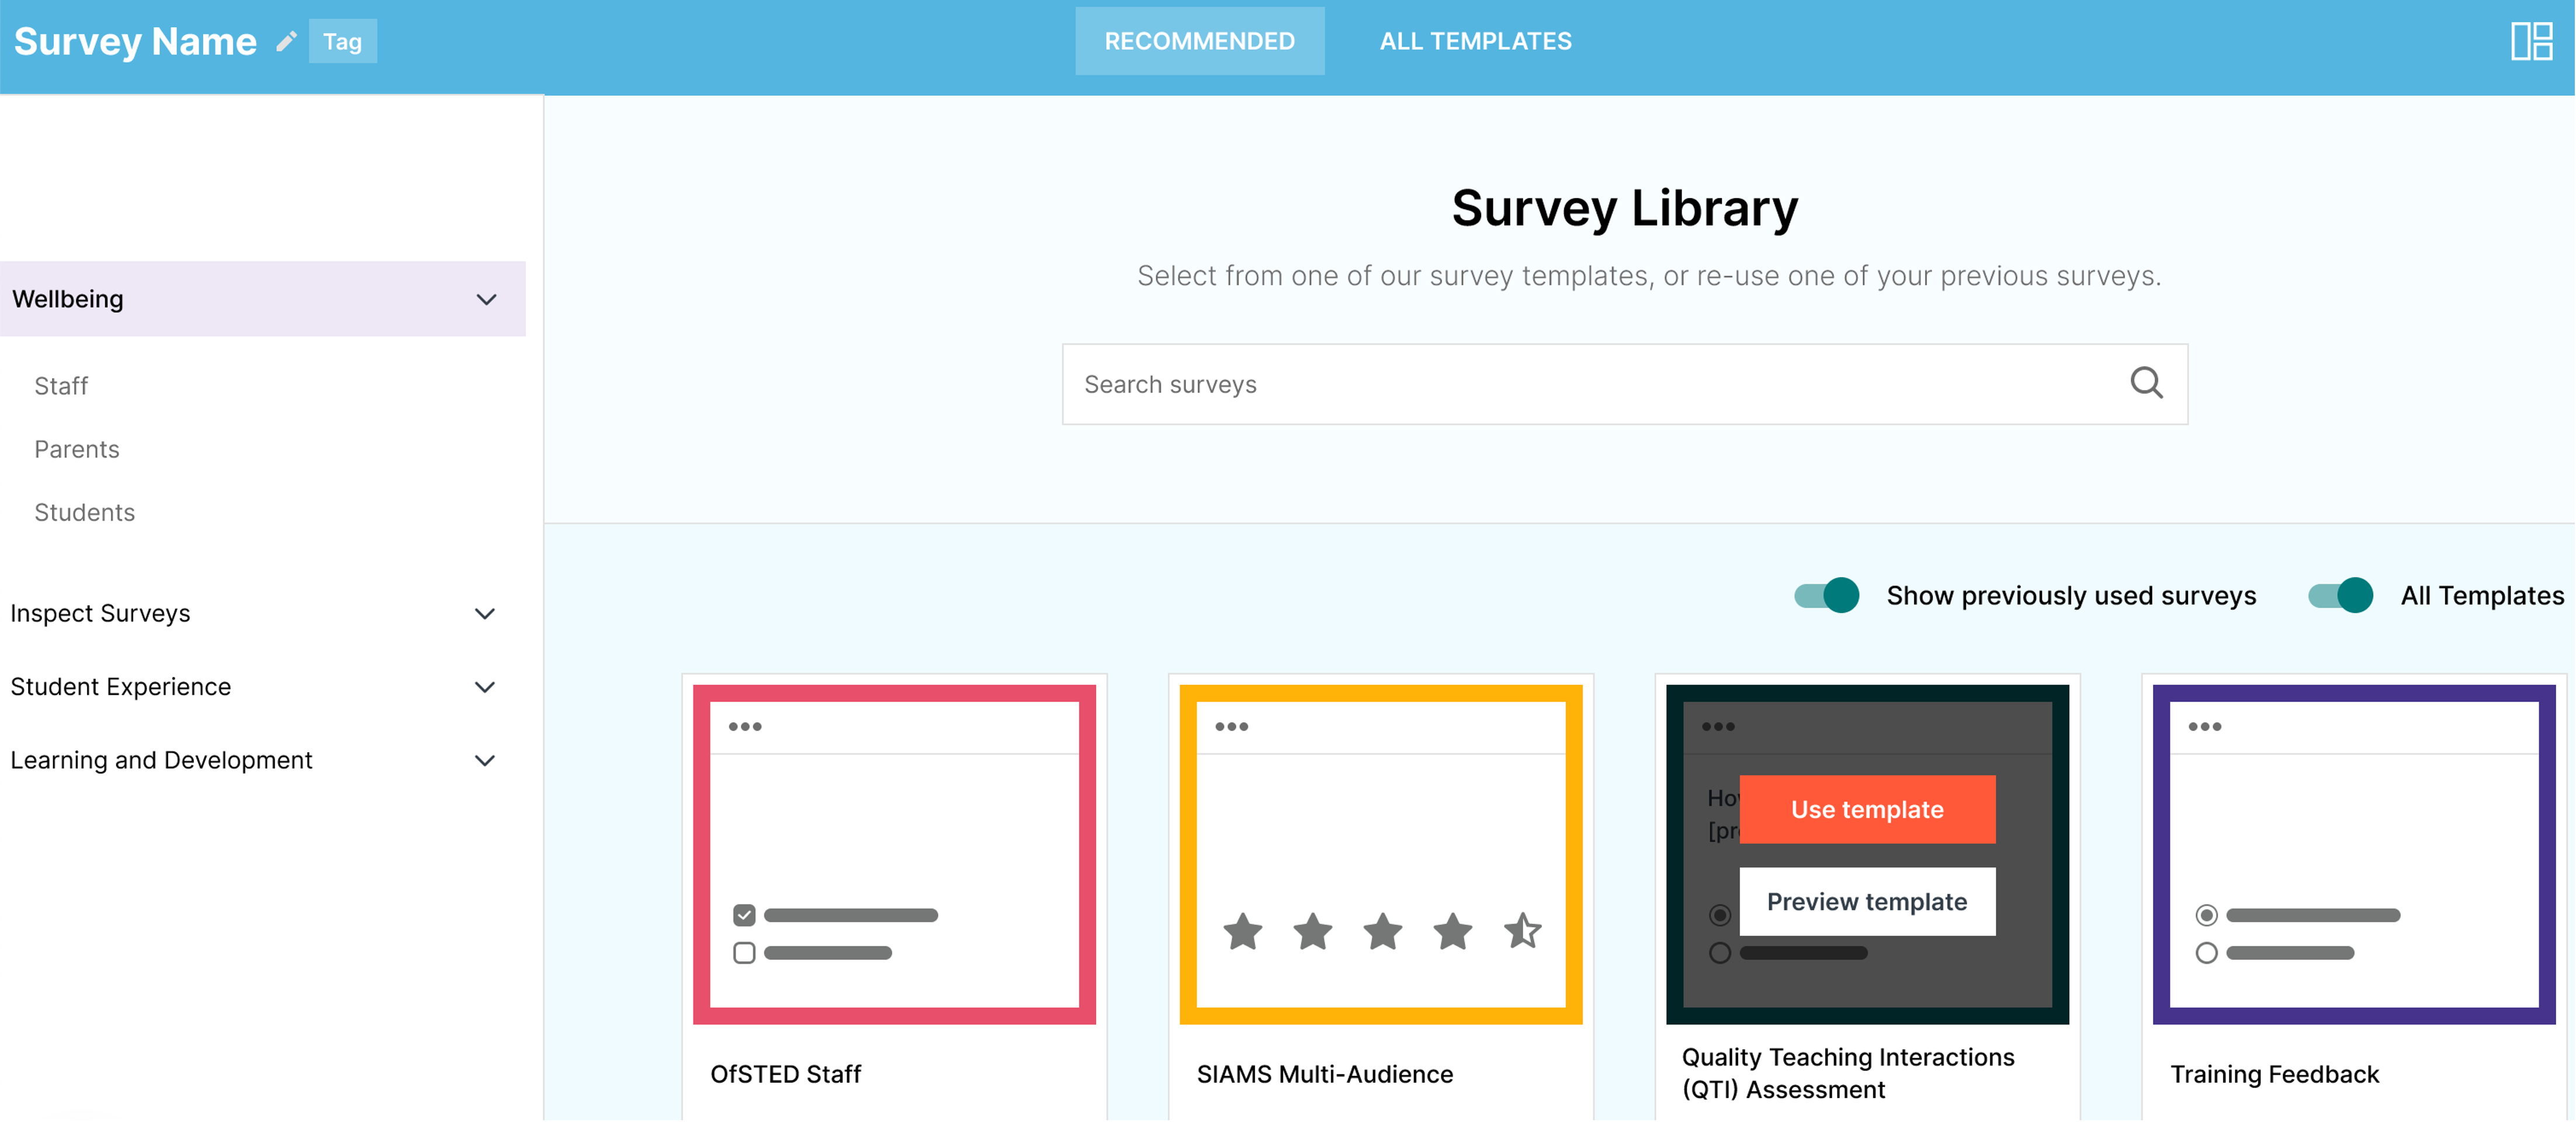Screen dimensions: 2576x1122
Task: Select the Recommended tab
Action: click(x=1199, y=41)
